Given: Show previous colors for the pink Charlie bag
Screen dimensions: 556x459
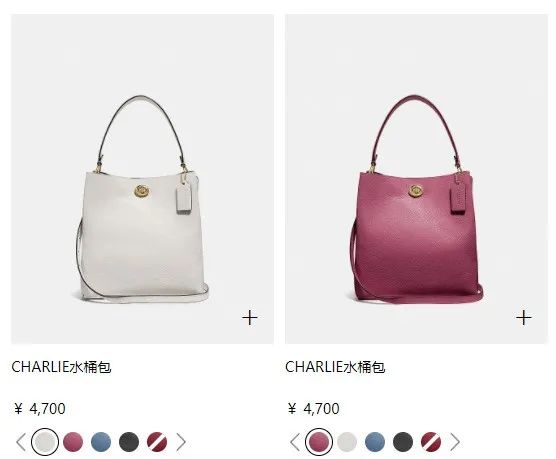Looking at the screenshot, I should [x=295, y=442].
